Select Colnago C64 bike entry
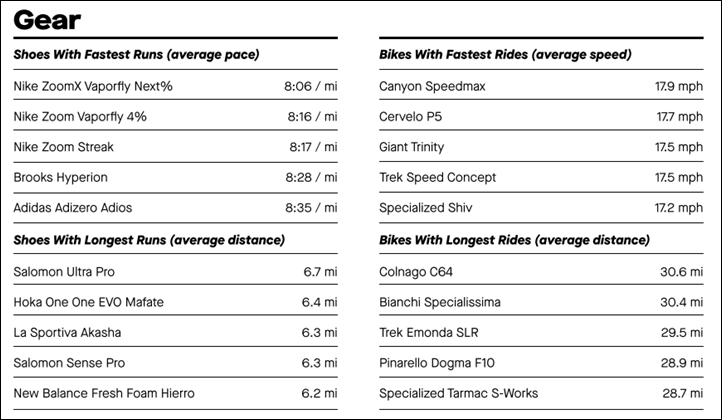 [x=541, y=272]
